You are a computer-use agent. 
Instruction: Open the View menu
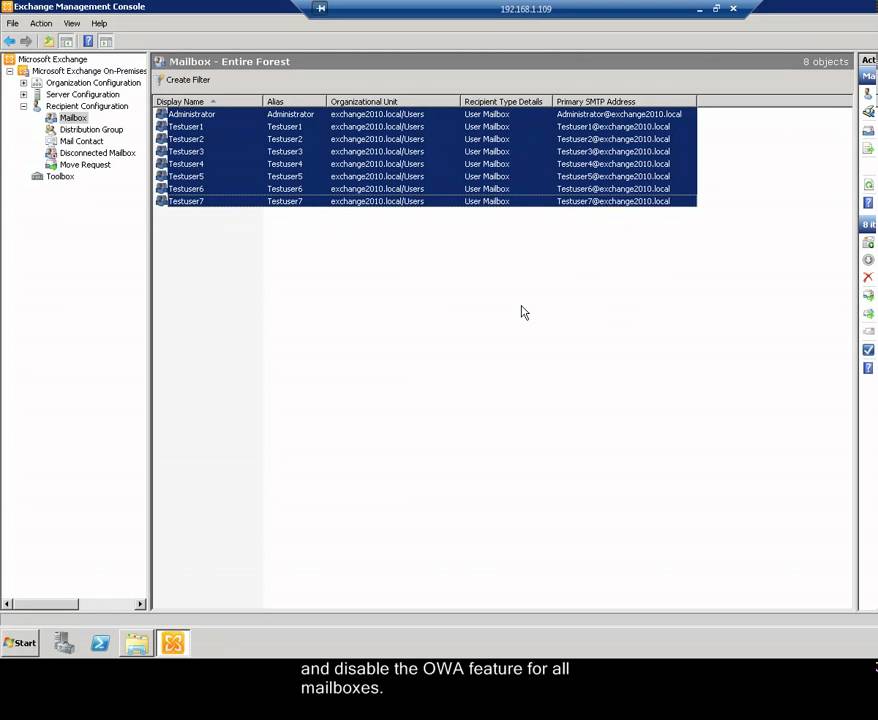(72, 24)
